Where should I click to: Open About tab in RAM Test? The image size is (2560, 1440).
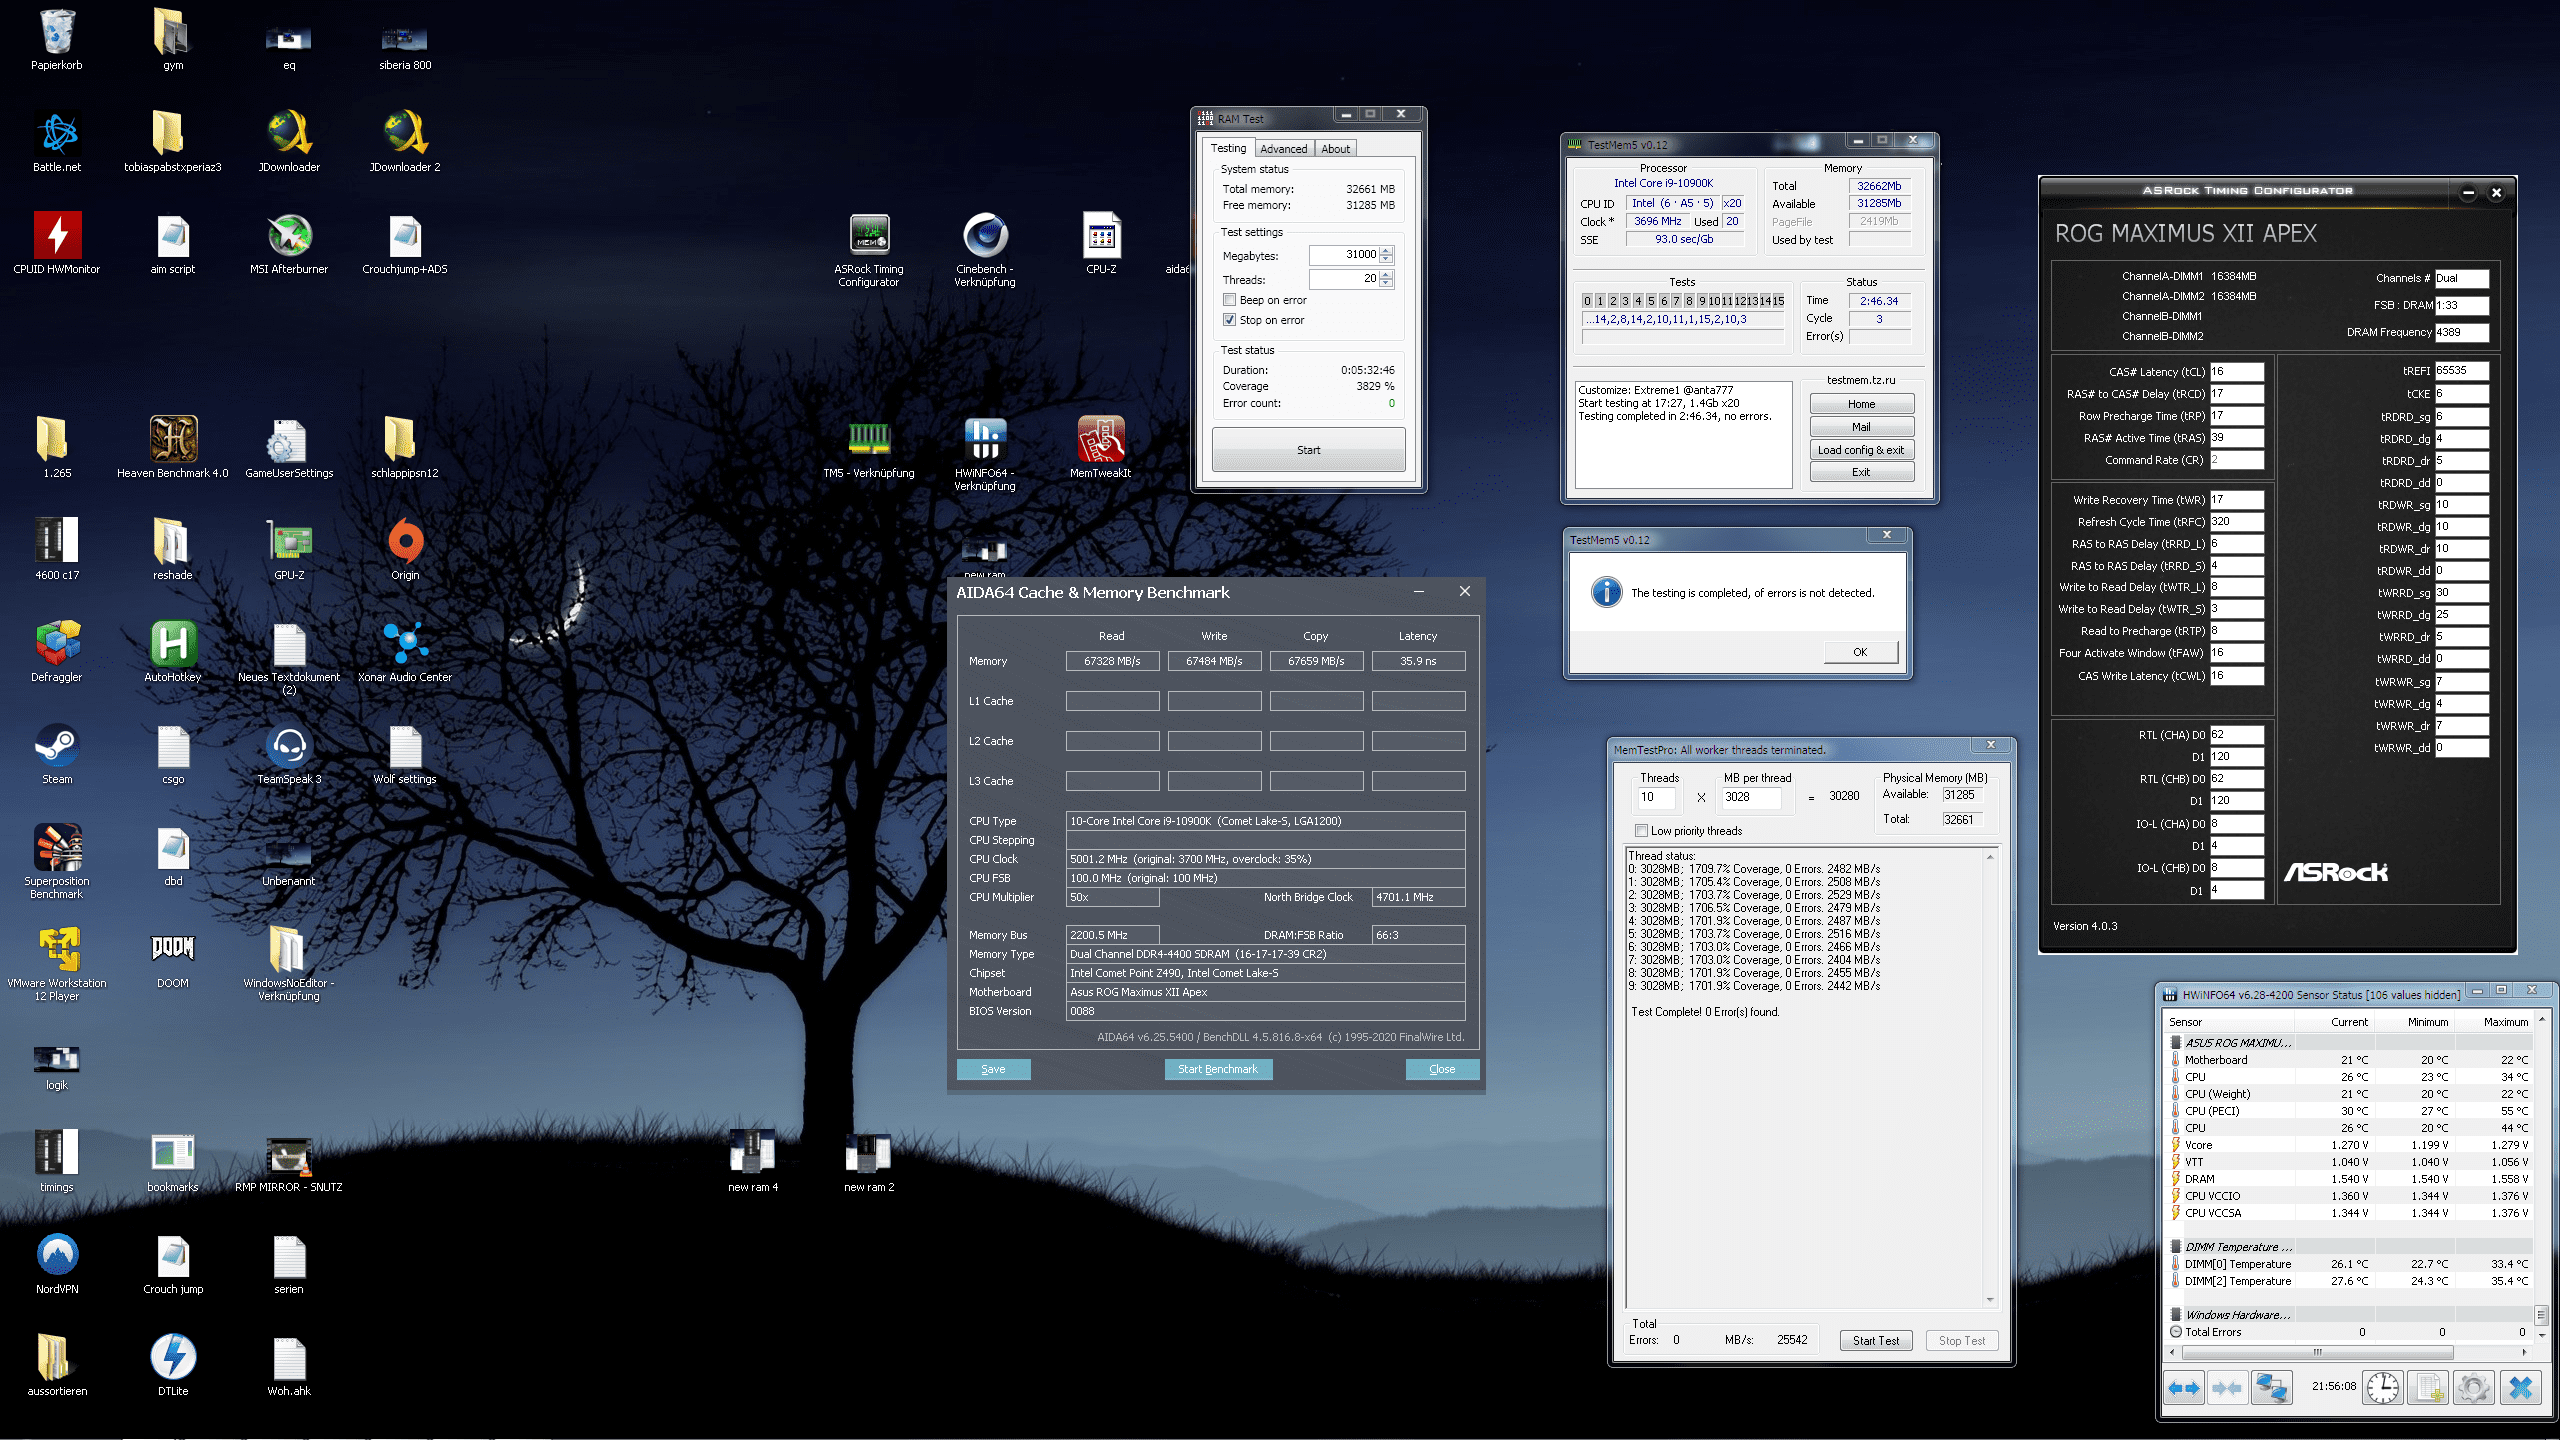(x=1335, y=149)
